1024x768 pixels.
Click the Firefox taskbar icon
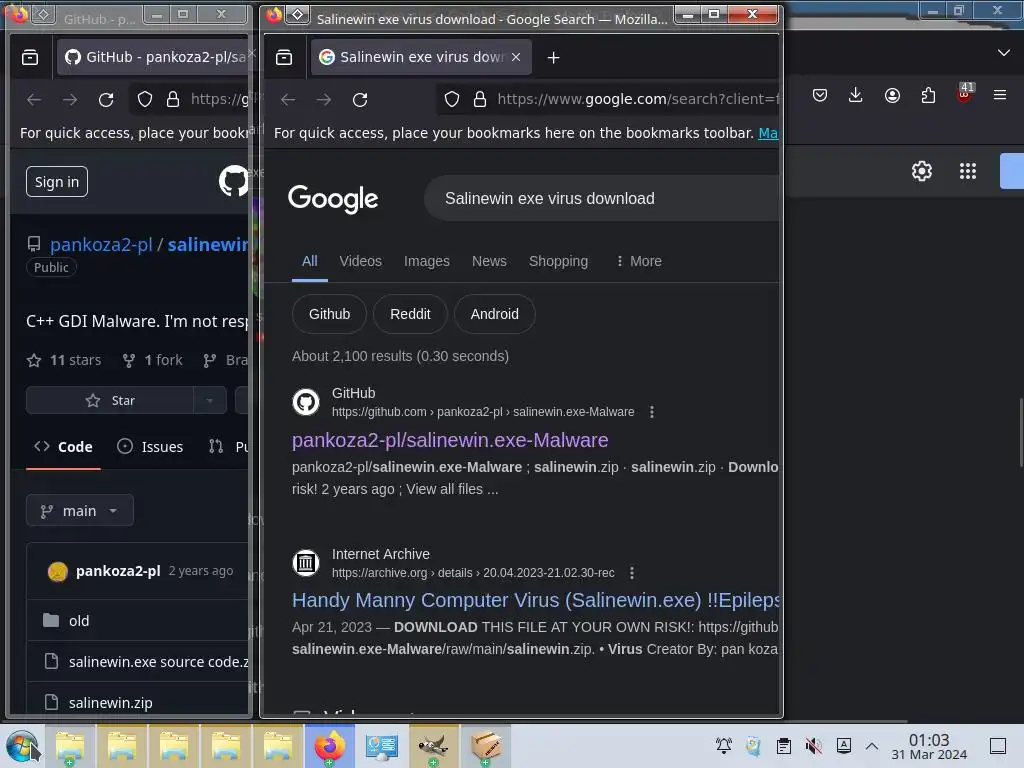[x=330, y=746]
